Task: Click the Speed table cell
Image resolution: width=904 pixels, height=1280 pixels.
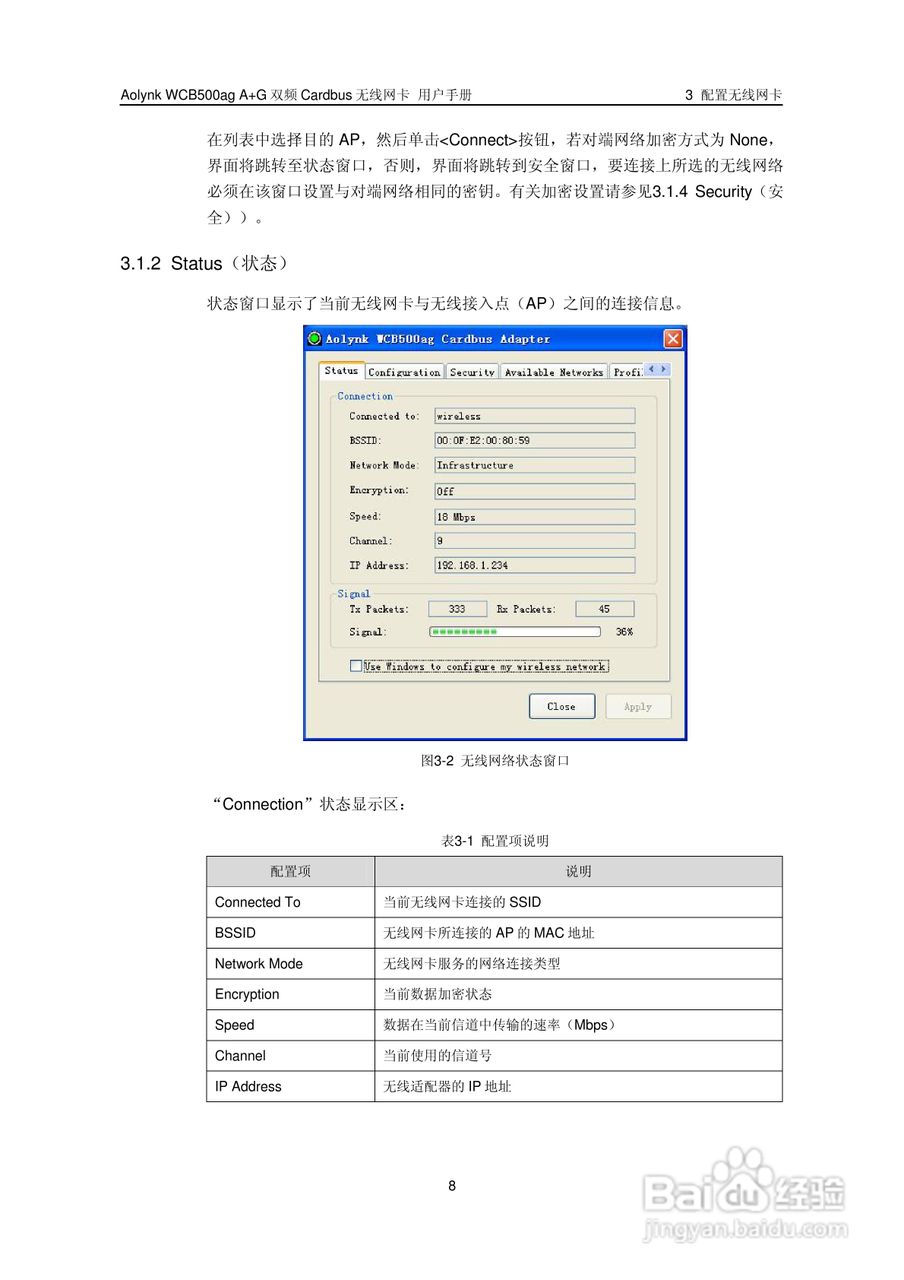Action: [291, 1025]
